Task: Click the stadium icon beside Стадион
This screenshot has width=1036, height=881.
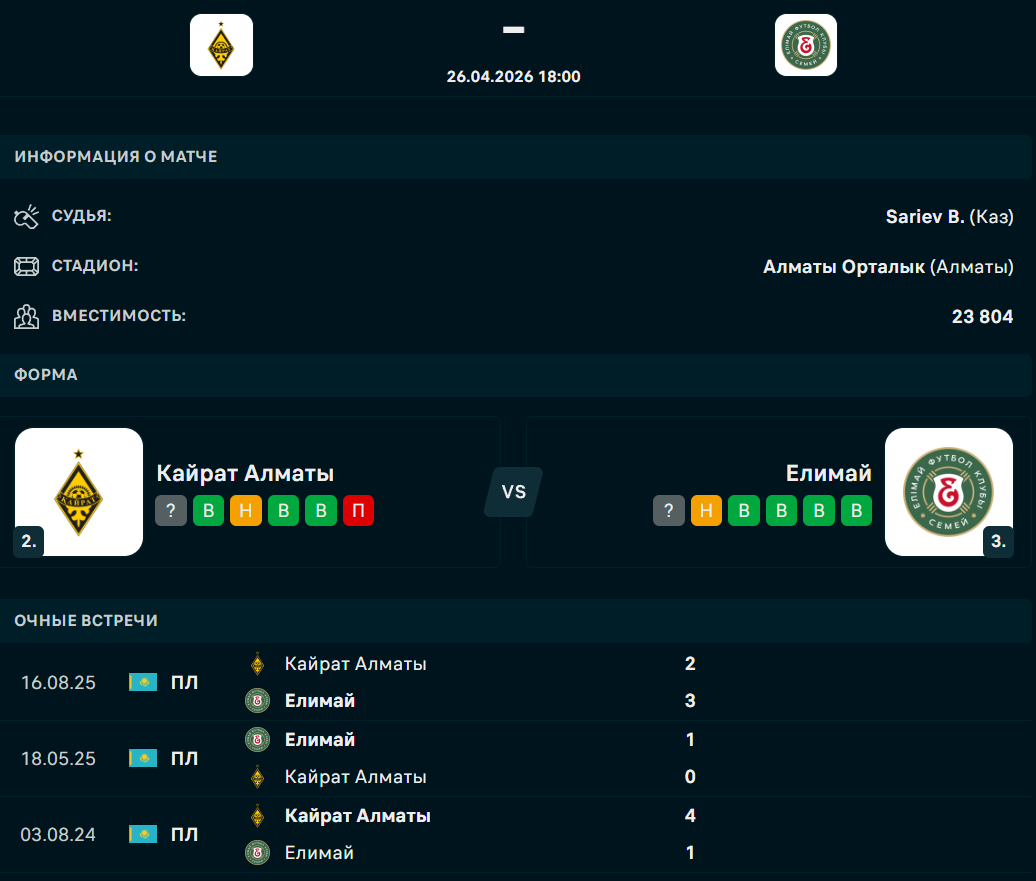Action: click(x=26, y=266)
